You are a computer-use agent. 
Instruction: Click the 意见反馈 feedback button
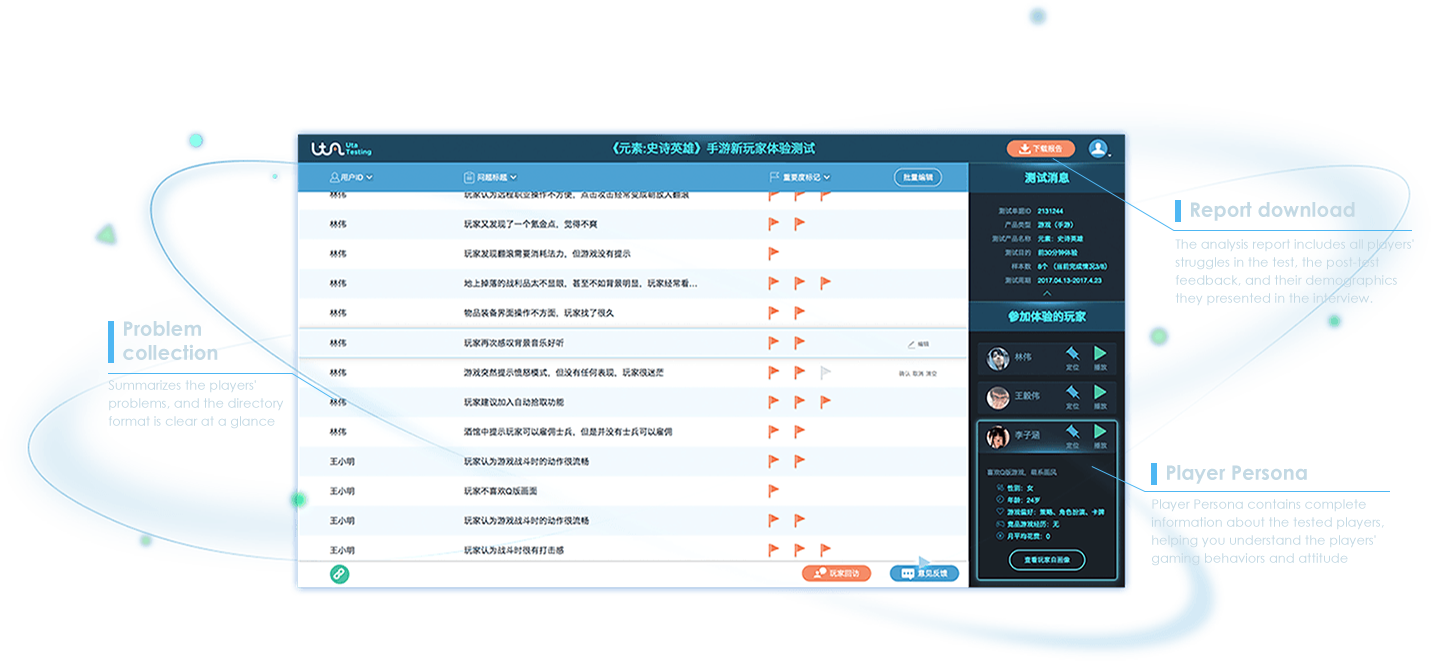pos(924,573)
